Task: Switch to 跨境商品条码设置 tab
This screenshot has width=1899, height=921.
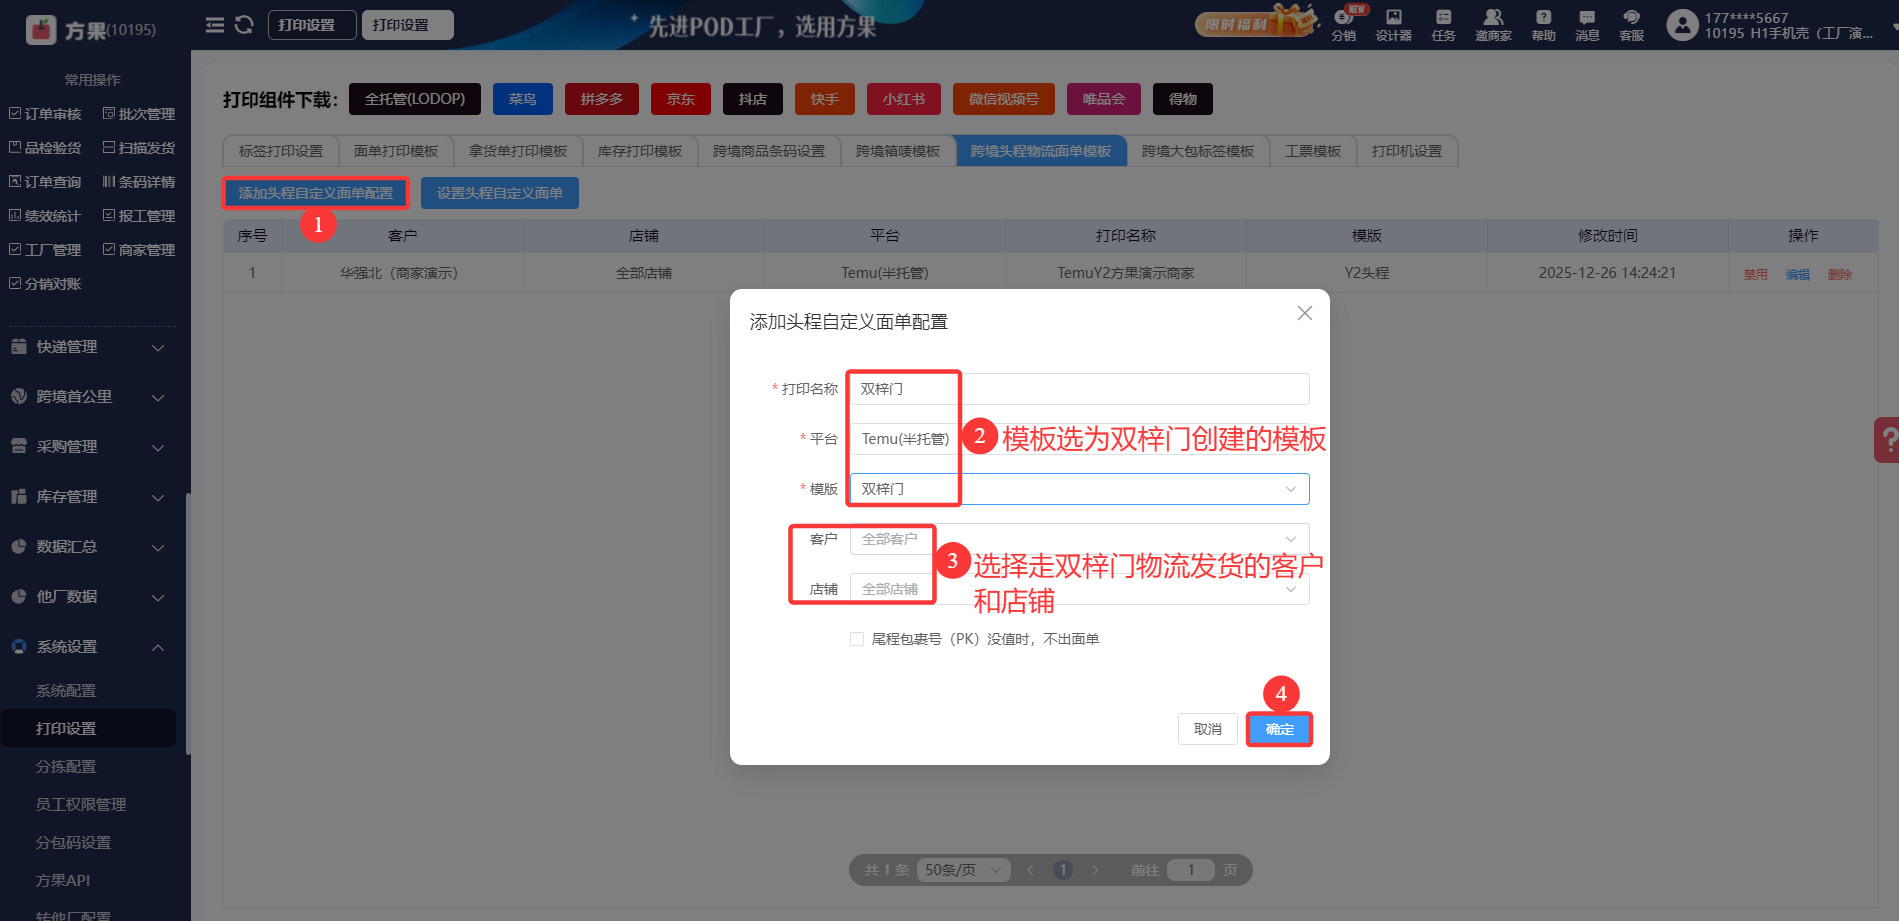Action: 769,151
